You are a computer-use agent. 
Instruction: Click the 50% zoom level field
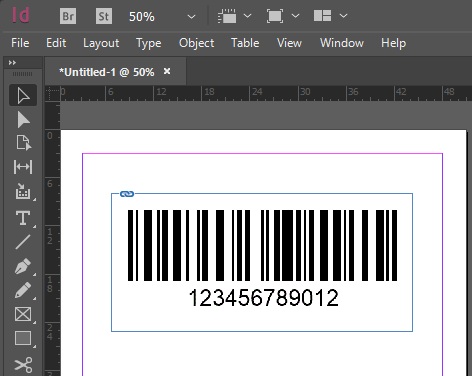click(142, 16)
